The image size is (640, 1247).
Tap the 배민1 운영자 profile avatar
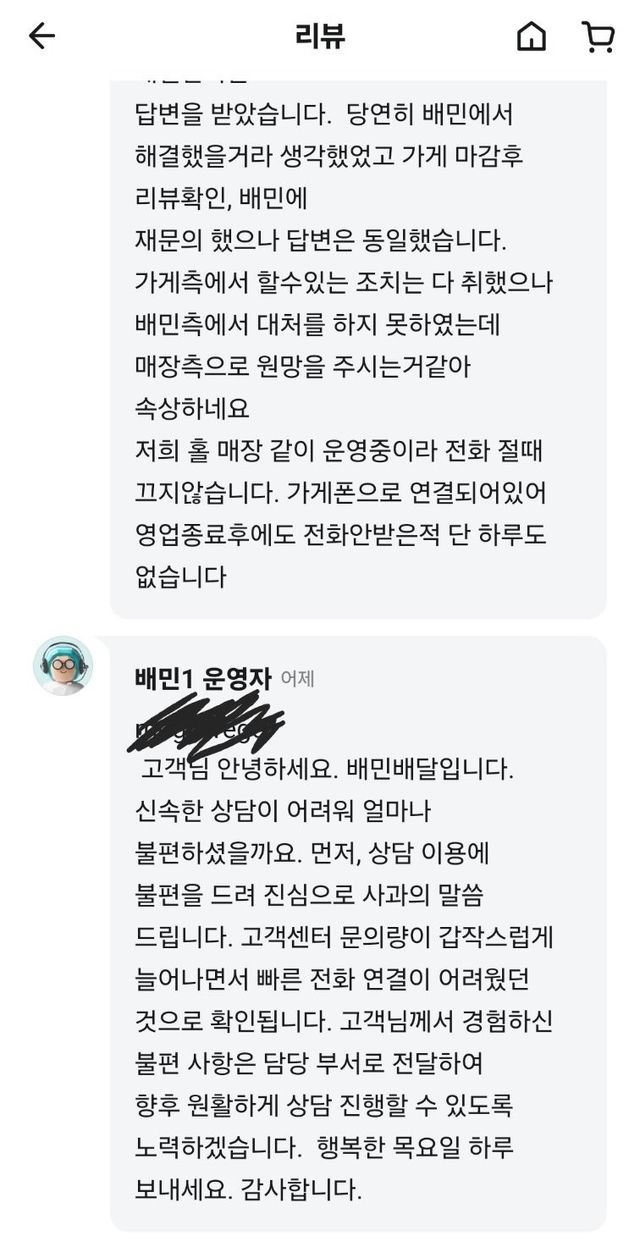[63, 665]
